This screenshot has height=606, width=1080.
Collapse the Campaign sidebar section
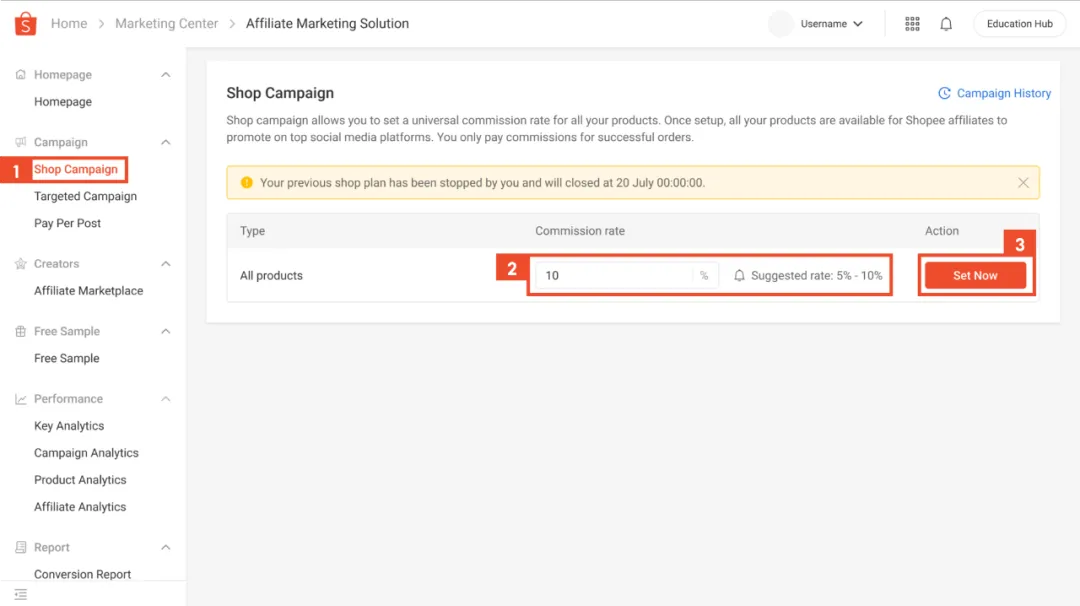pos(165,142)
